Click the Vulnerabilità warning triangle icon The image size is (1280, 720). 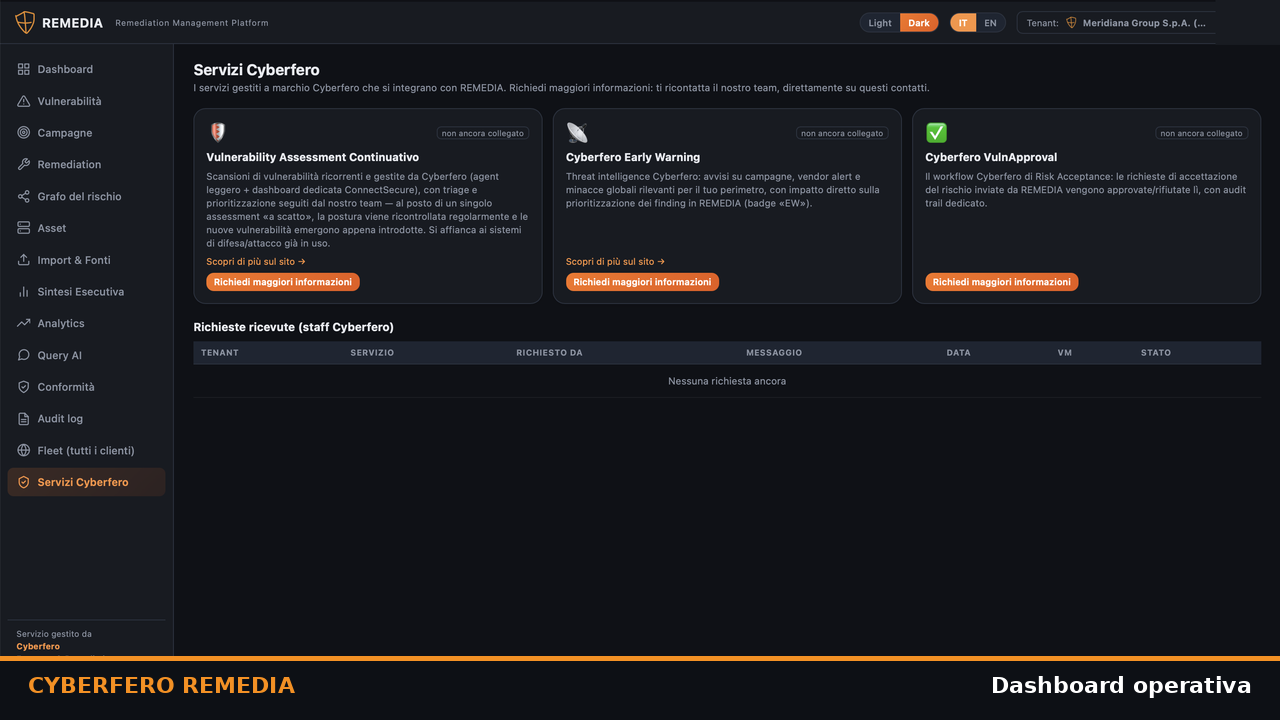coord(24,101)
